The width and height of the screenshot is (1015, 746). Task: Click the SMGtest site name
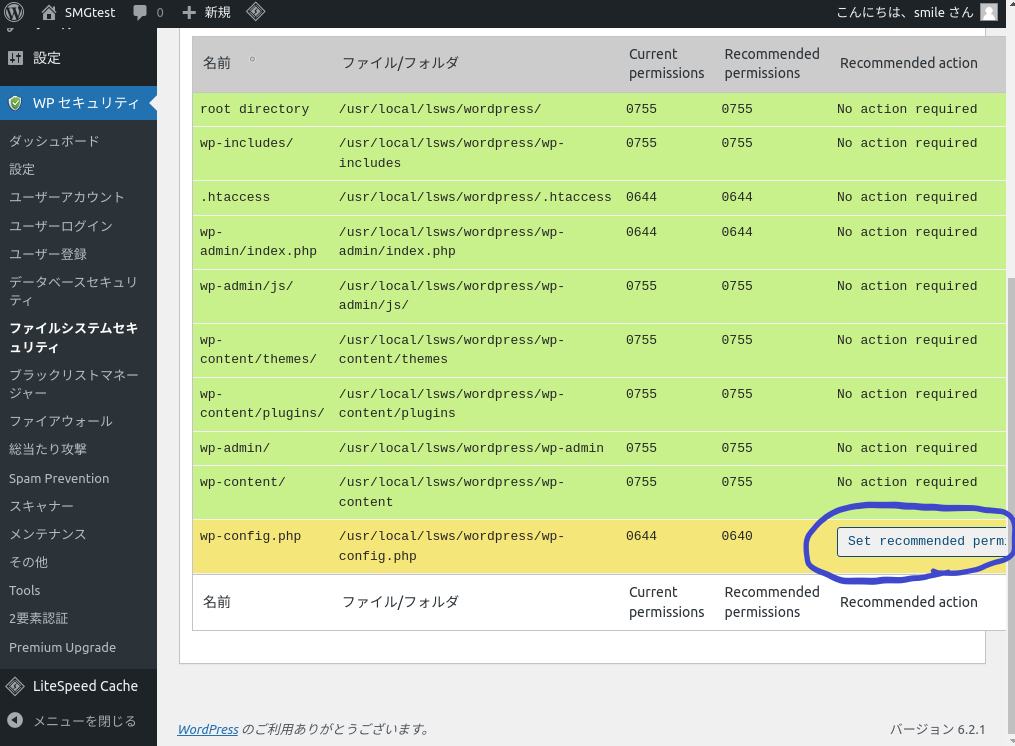90,12
